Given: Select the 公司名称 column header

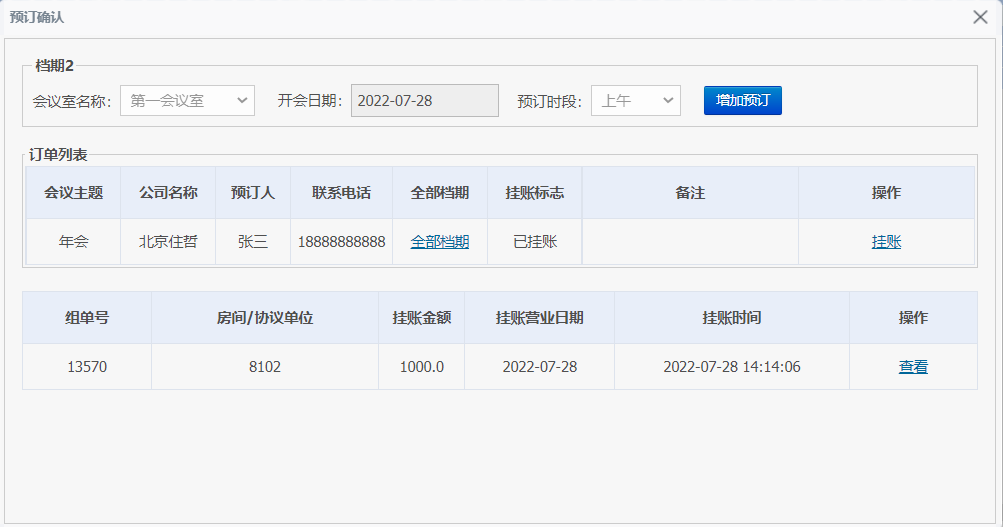Looking at the screenshot, I should click(x=168, y=193).
